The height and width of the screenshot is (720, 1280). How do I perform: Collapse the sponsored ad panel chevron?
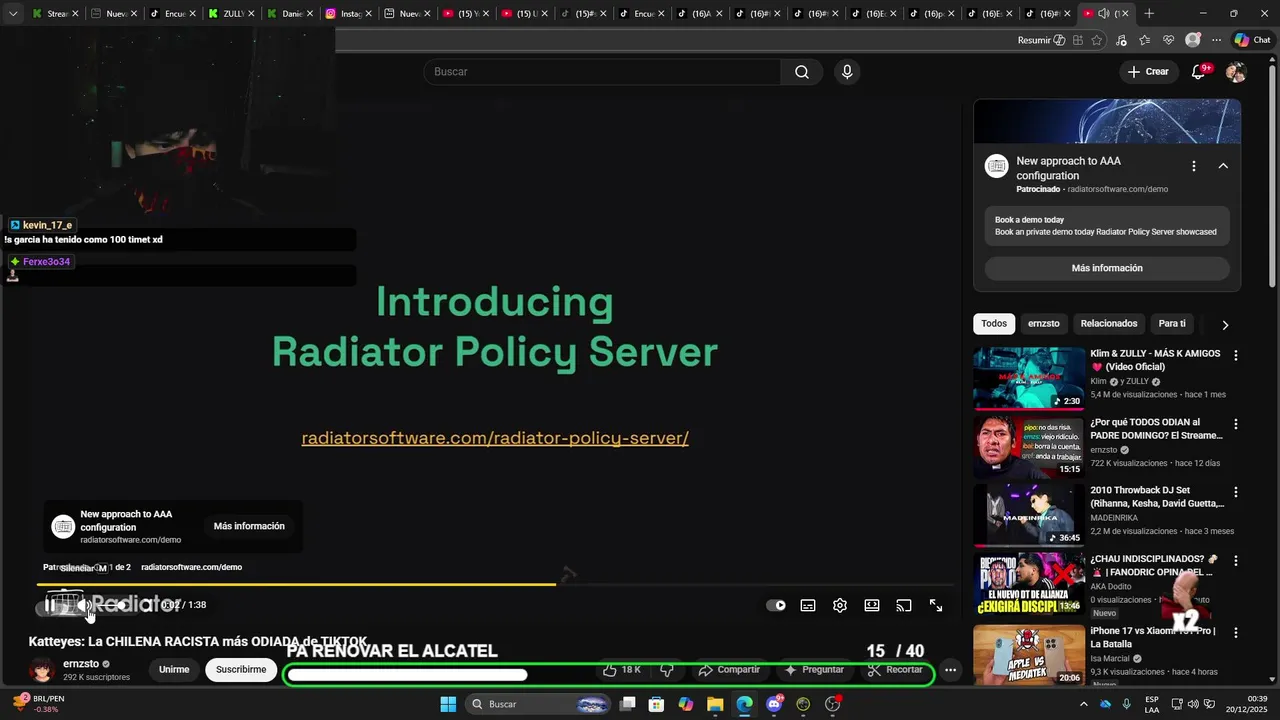point(1223,166)
